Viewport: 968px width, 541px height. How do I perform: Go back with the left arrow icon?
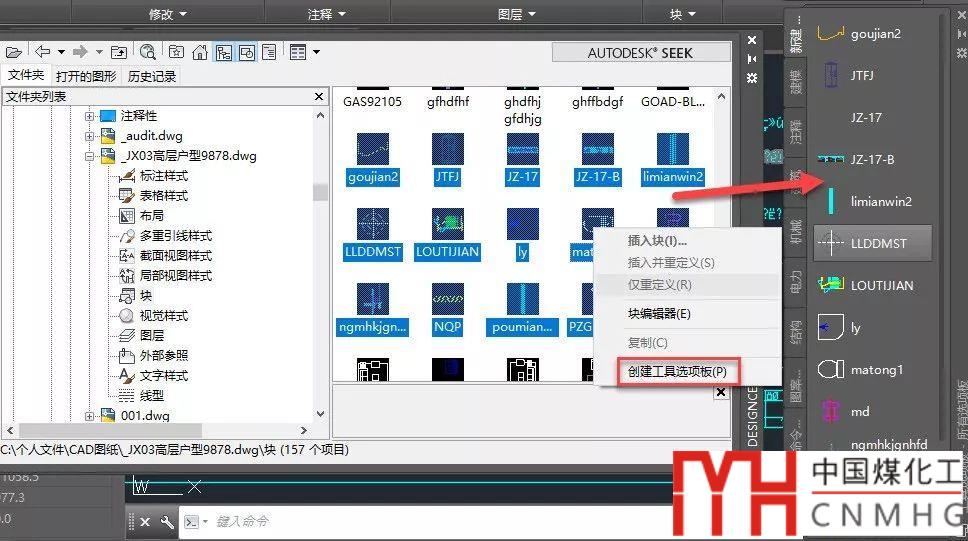(x=43, y=52)
